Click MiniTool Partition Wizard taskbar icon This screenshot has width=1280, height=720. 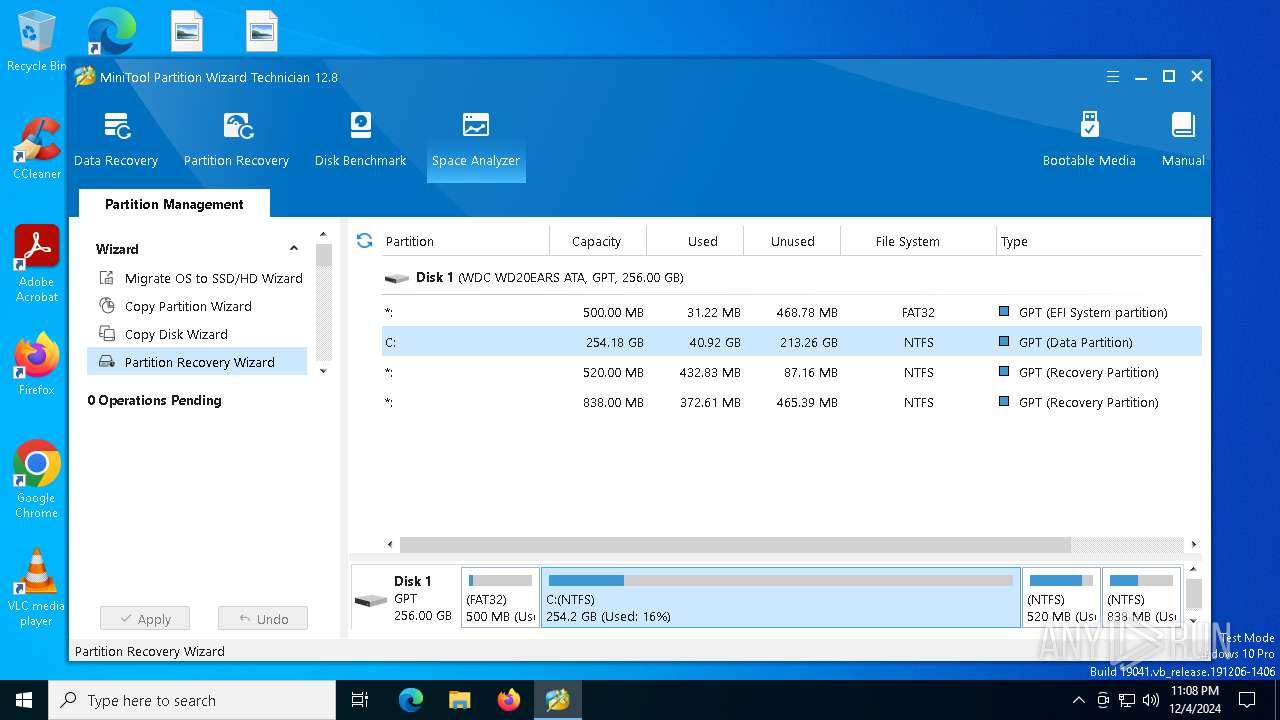(x=557, y=700)
